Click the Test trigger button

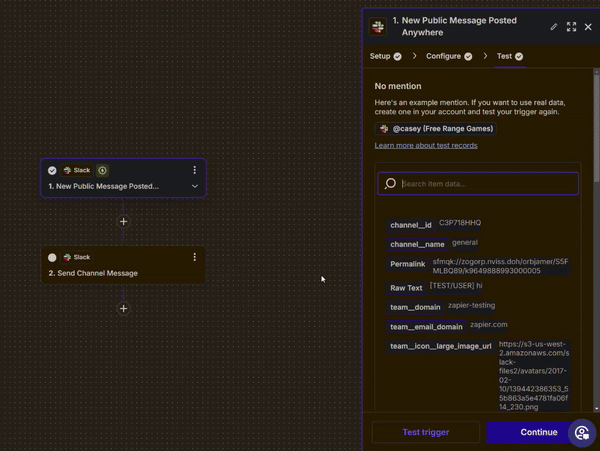pos(426,432)
